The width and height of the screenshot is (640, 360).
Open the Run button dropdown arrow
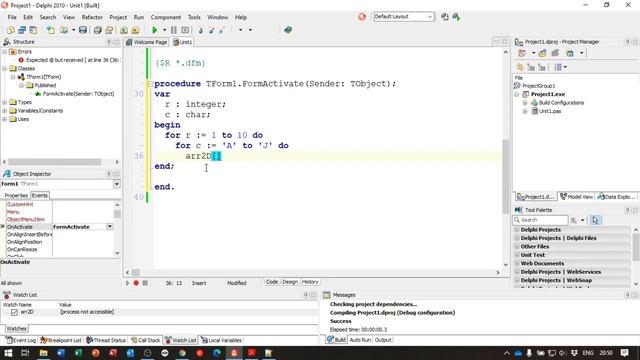tap(164, 30)
